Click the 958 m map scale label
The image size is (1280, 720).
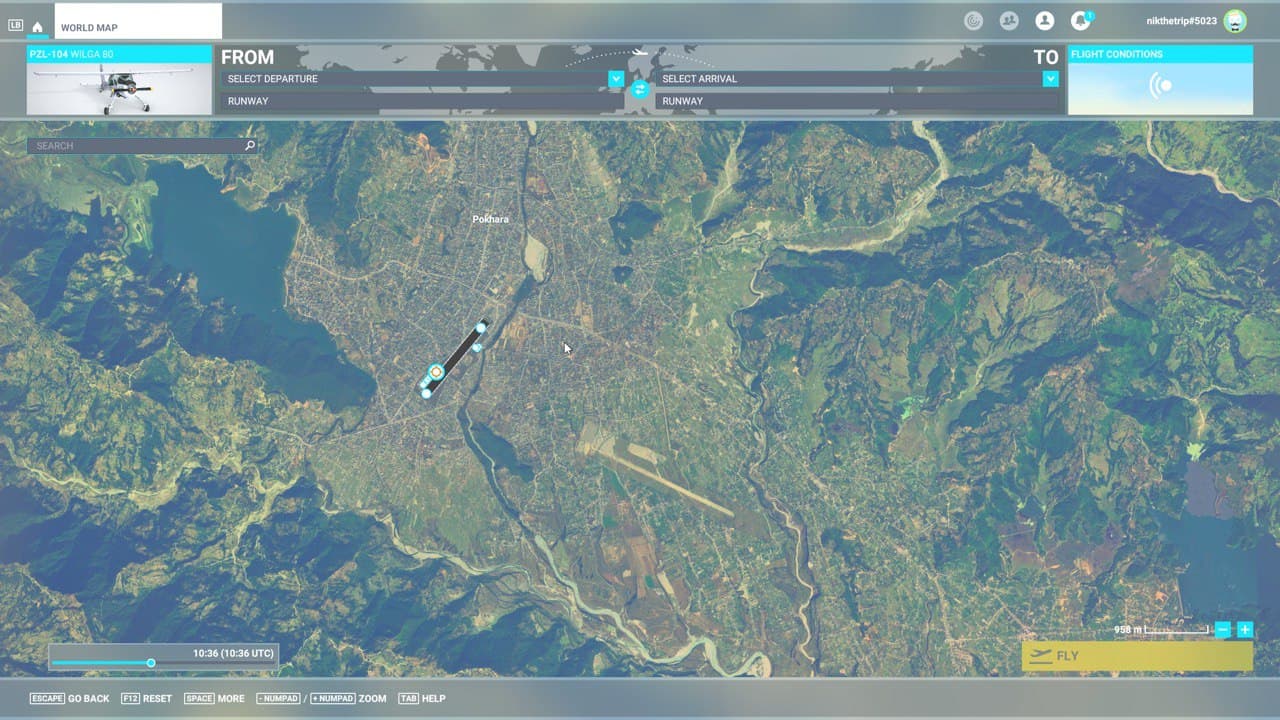point(1129,630)
